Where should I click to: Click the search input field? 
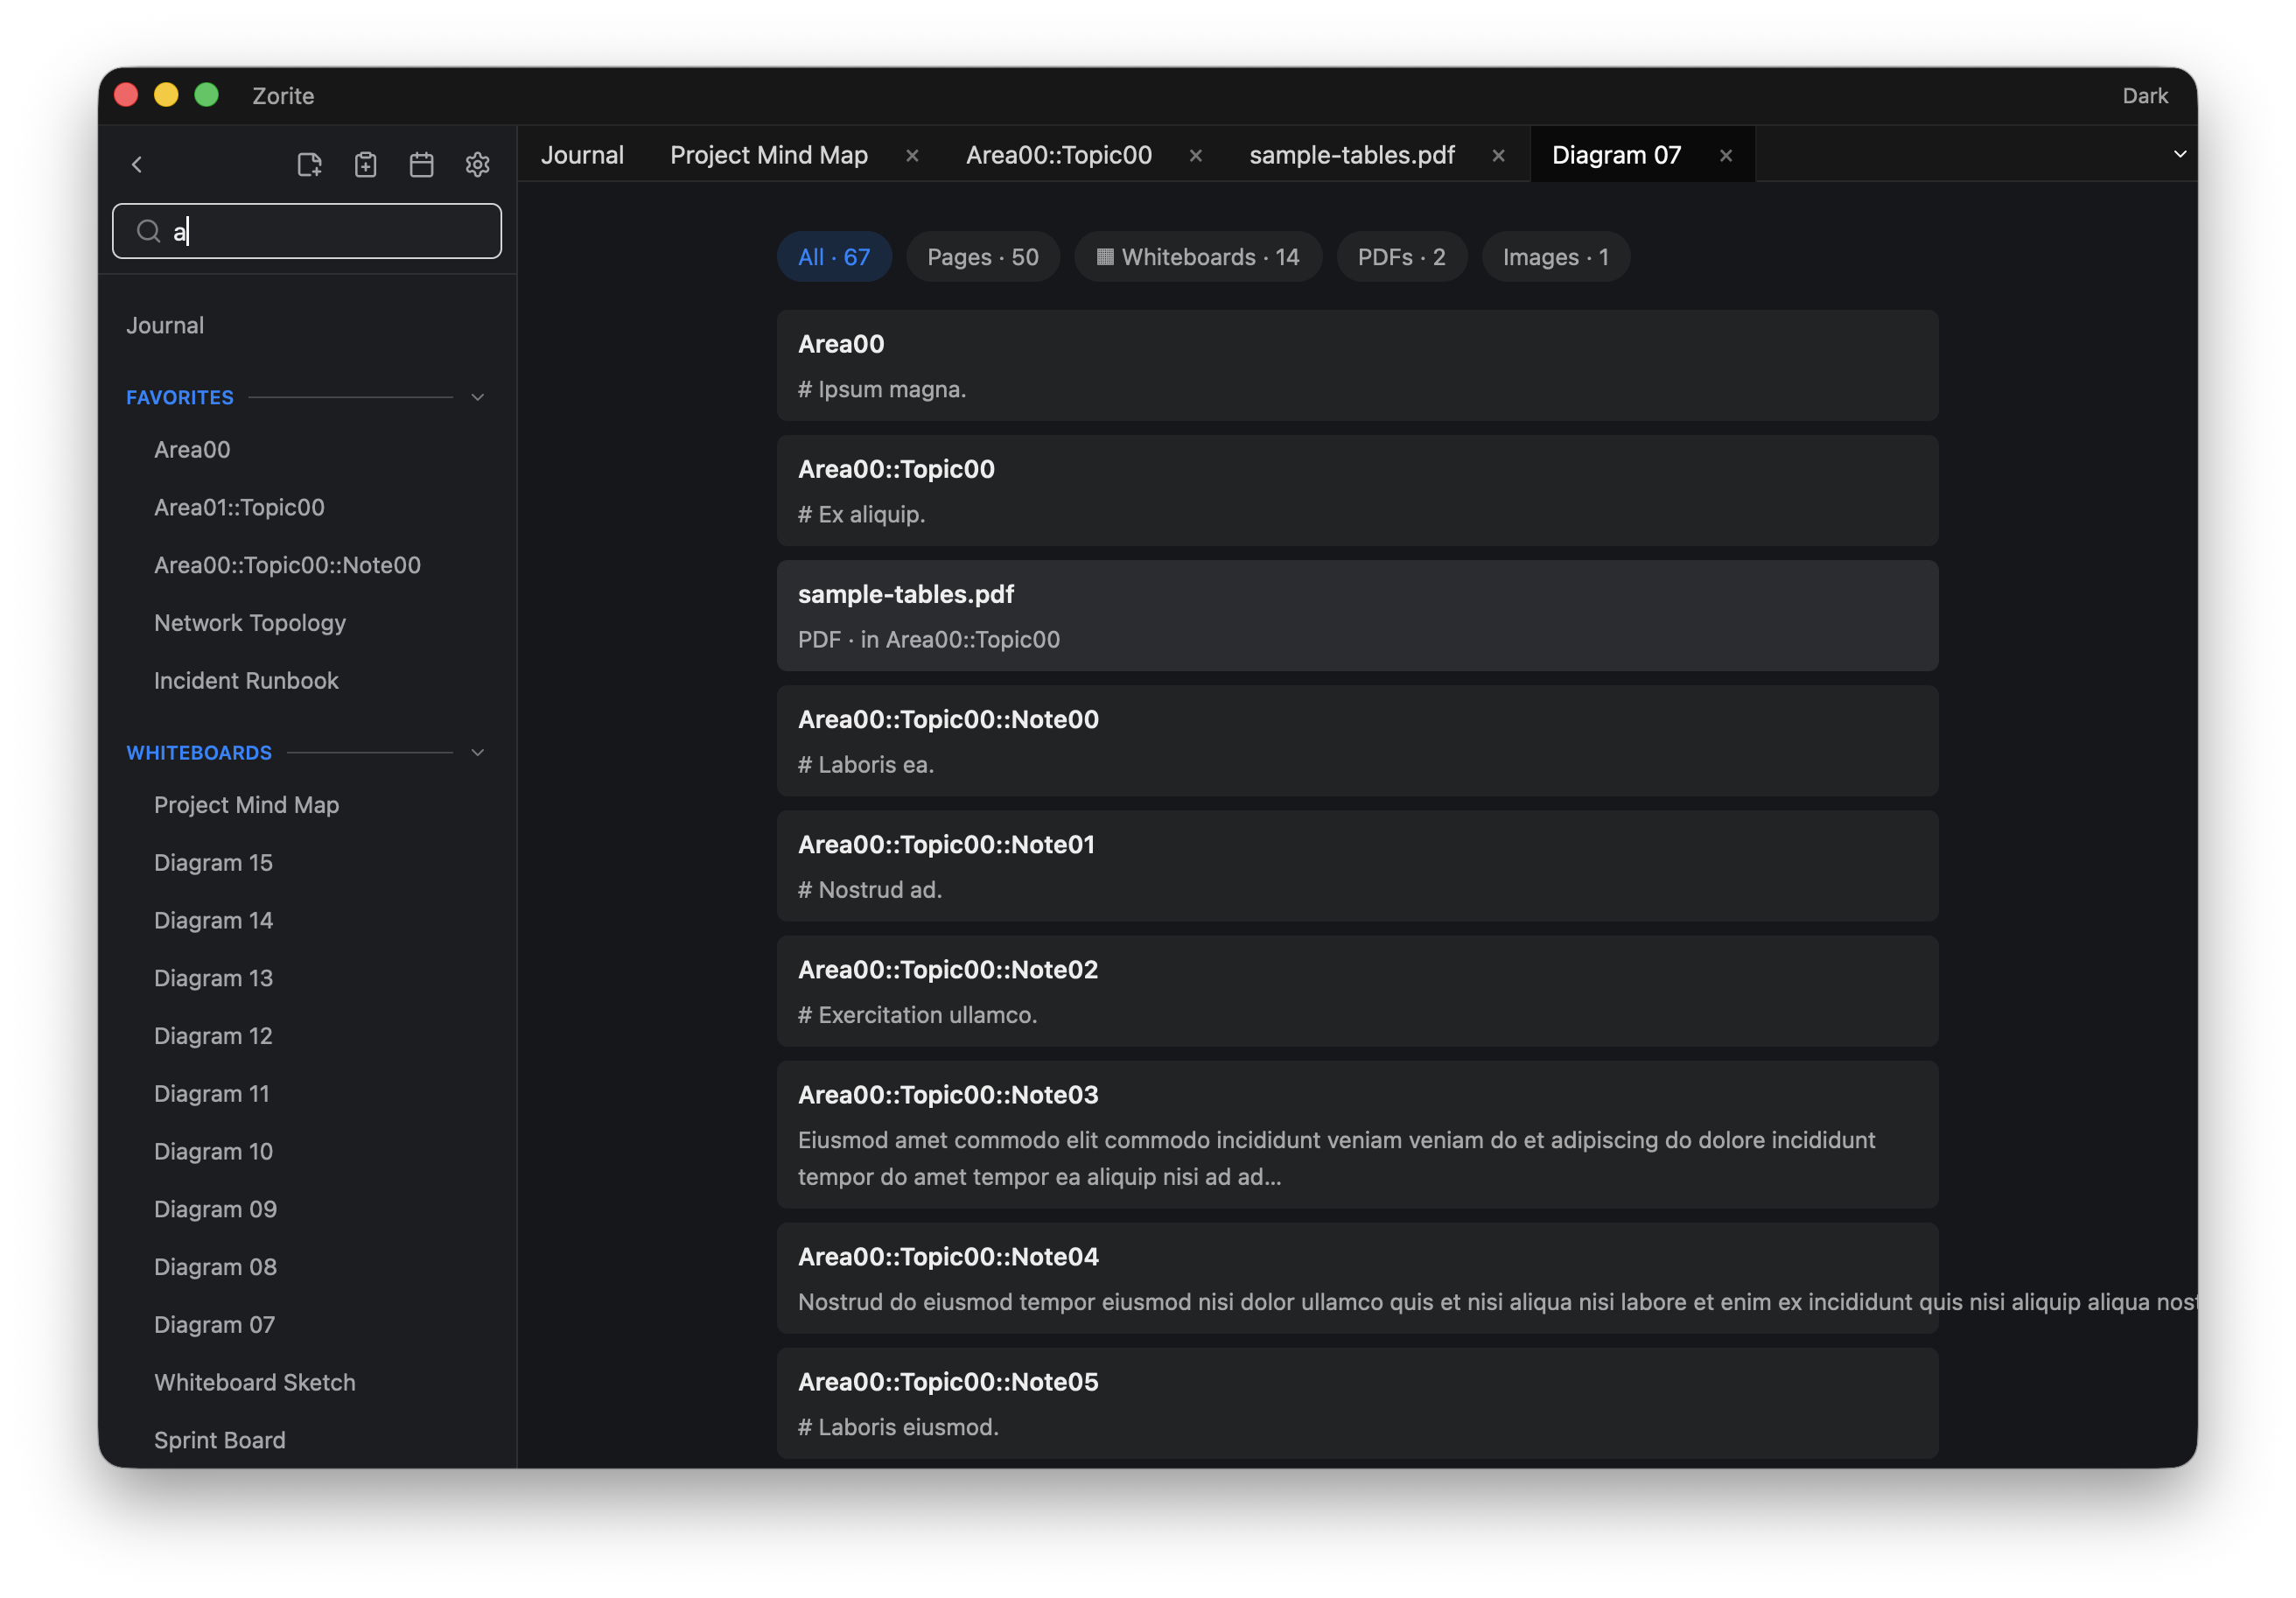coord(307,231)
